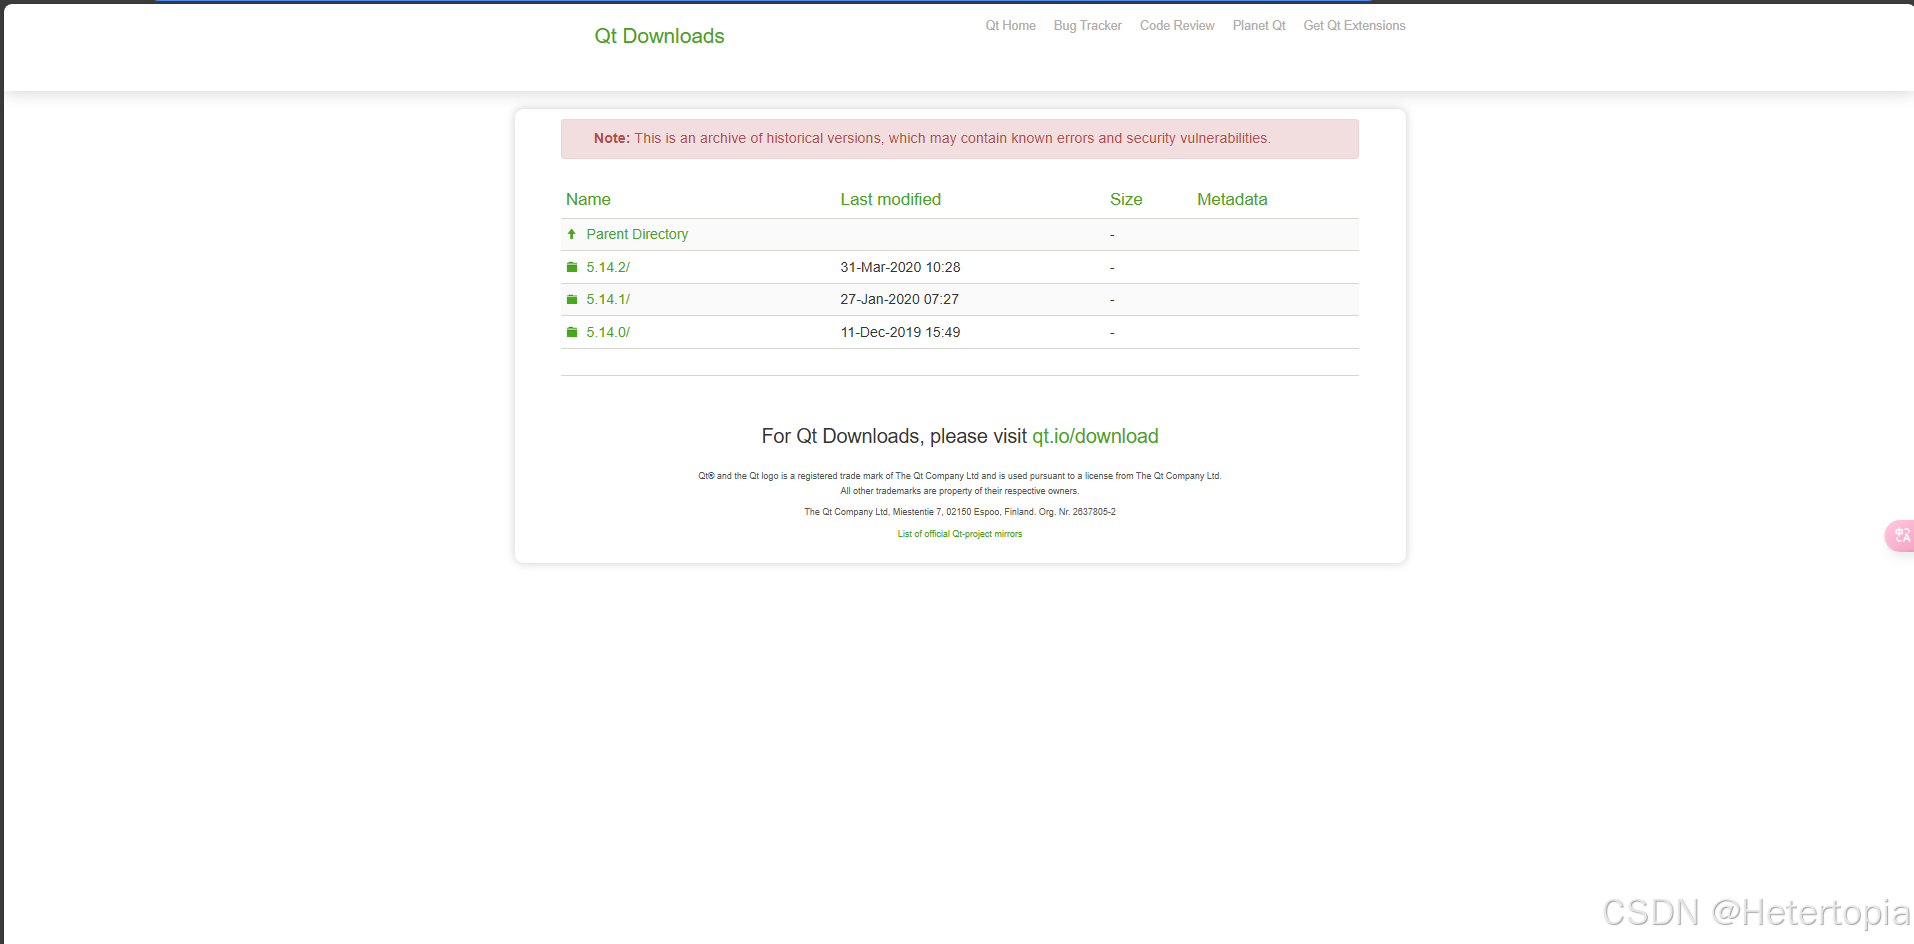Visit Planet Qt from the navigation bar

coord(1259,26)
